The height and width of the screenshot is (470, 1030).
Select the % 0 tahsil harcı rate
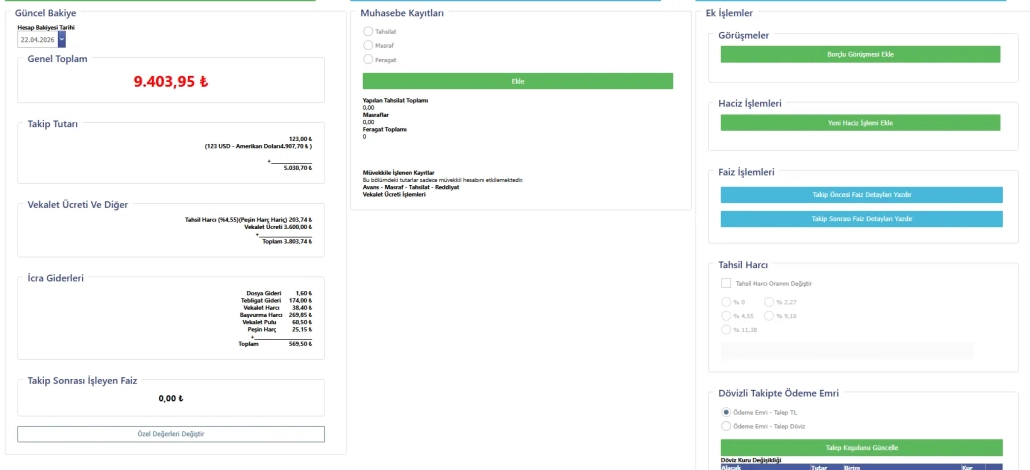tap(726, 301)
